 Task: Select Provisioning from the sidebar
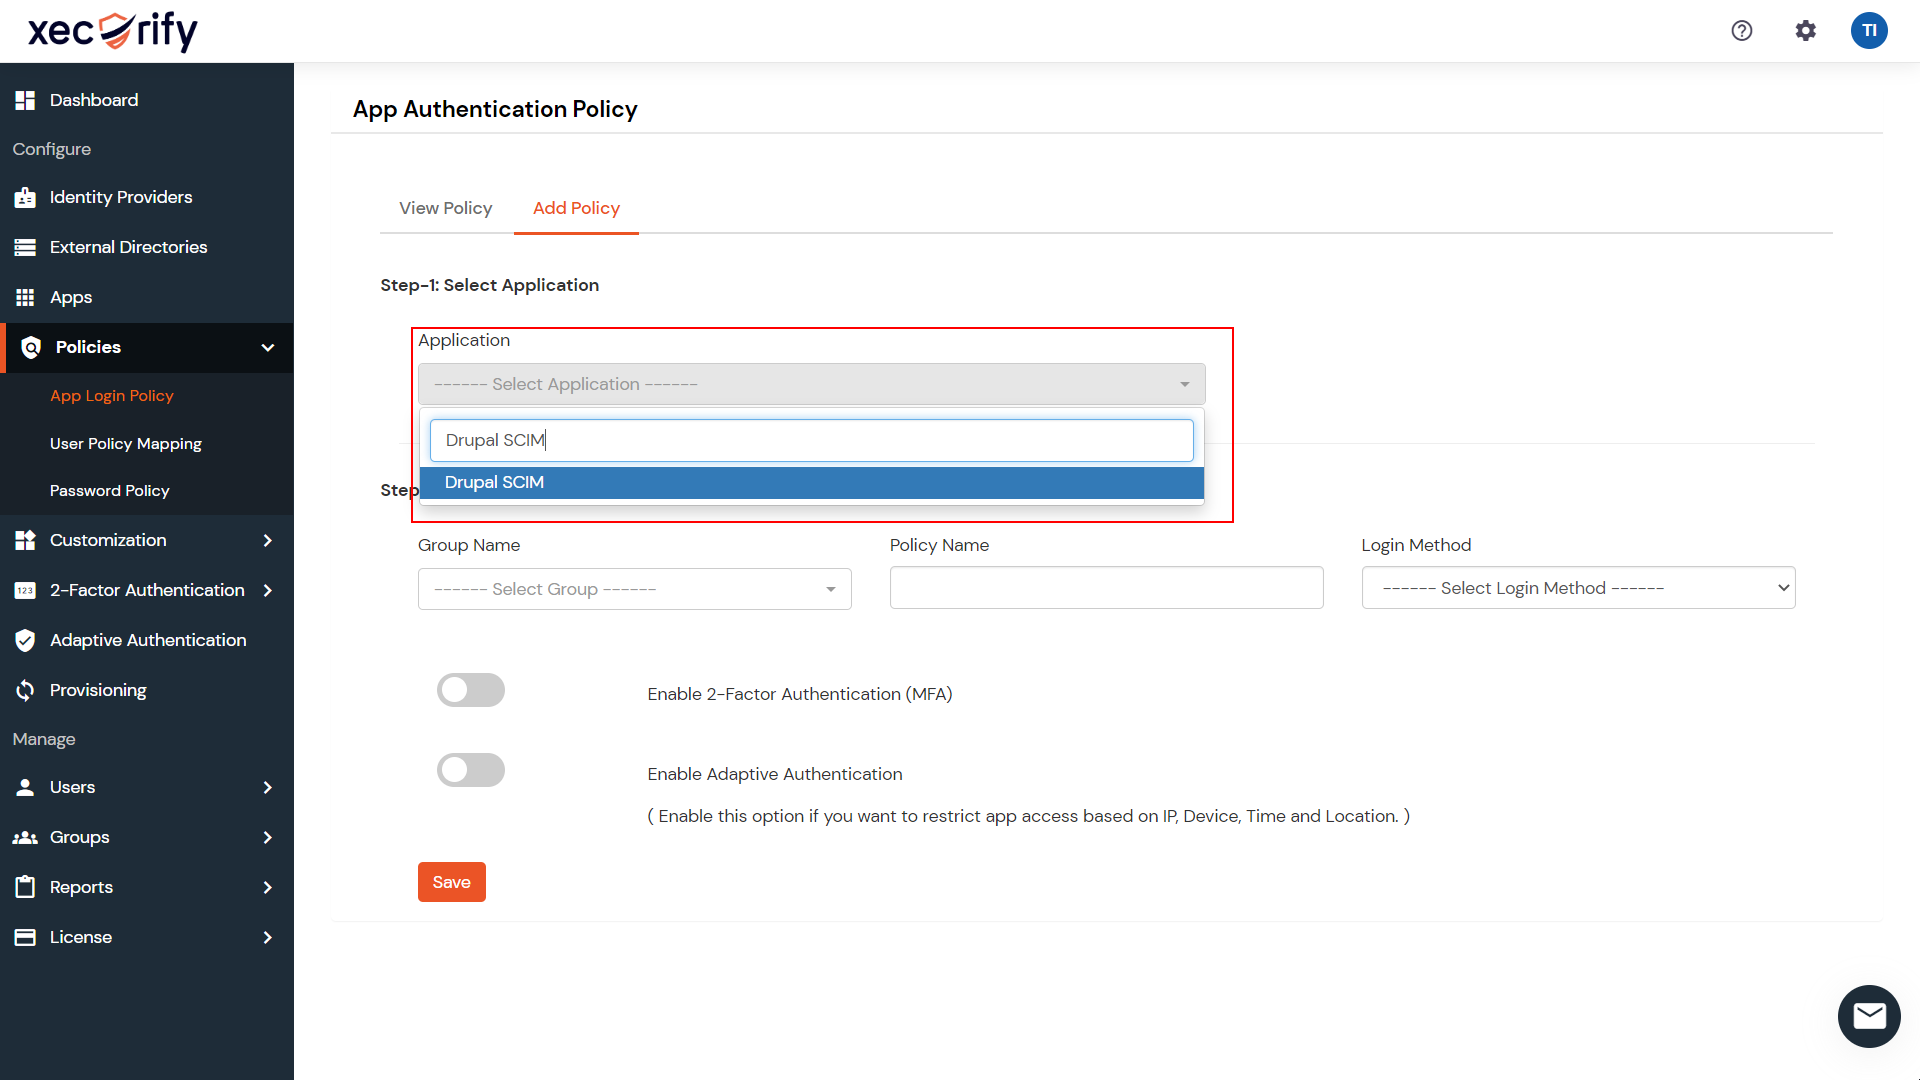pos(97,690)
